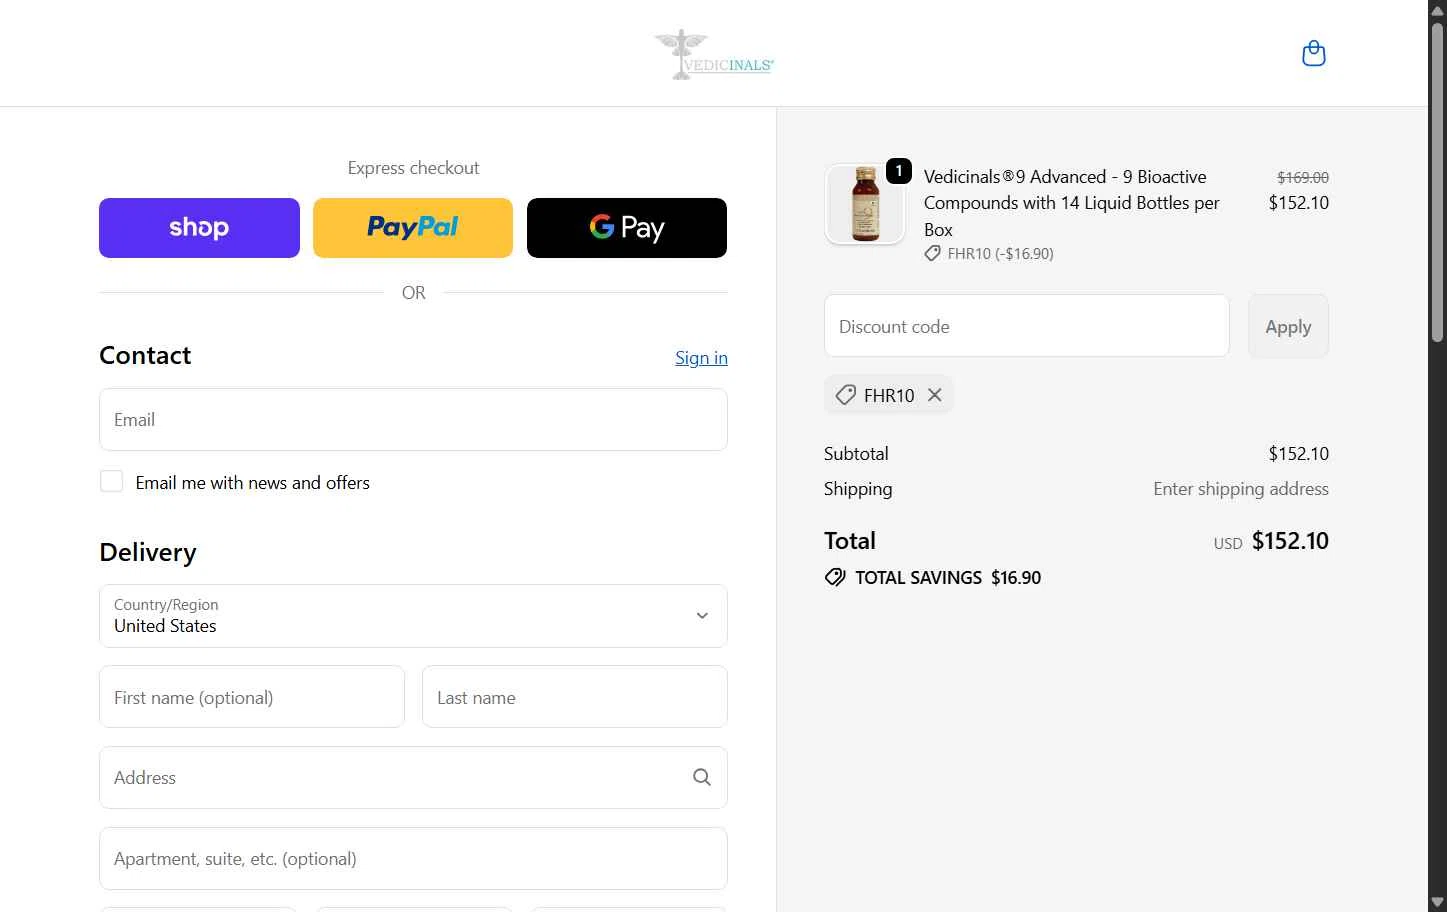This screenshot has width=1447, height=912.
Task: Expand the Country/Region dropdown
Action: (x=413, y=616)
